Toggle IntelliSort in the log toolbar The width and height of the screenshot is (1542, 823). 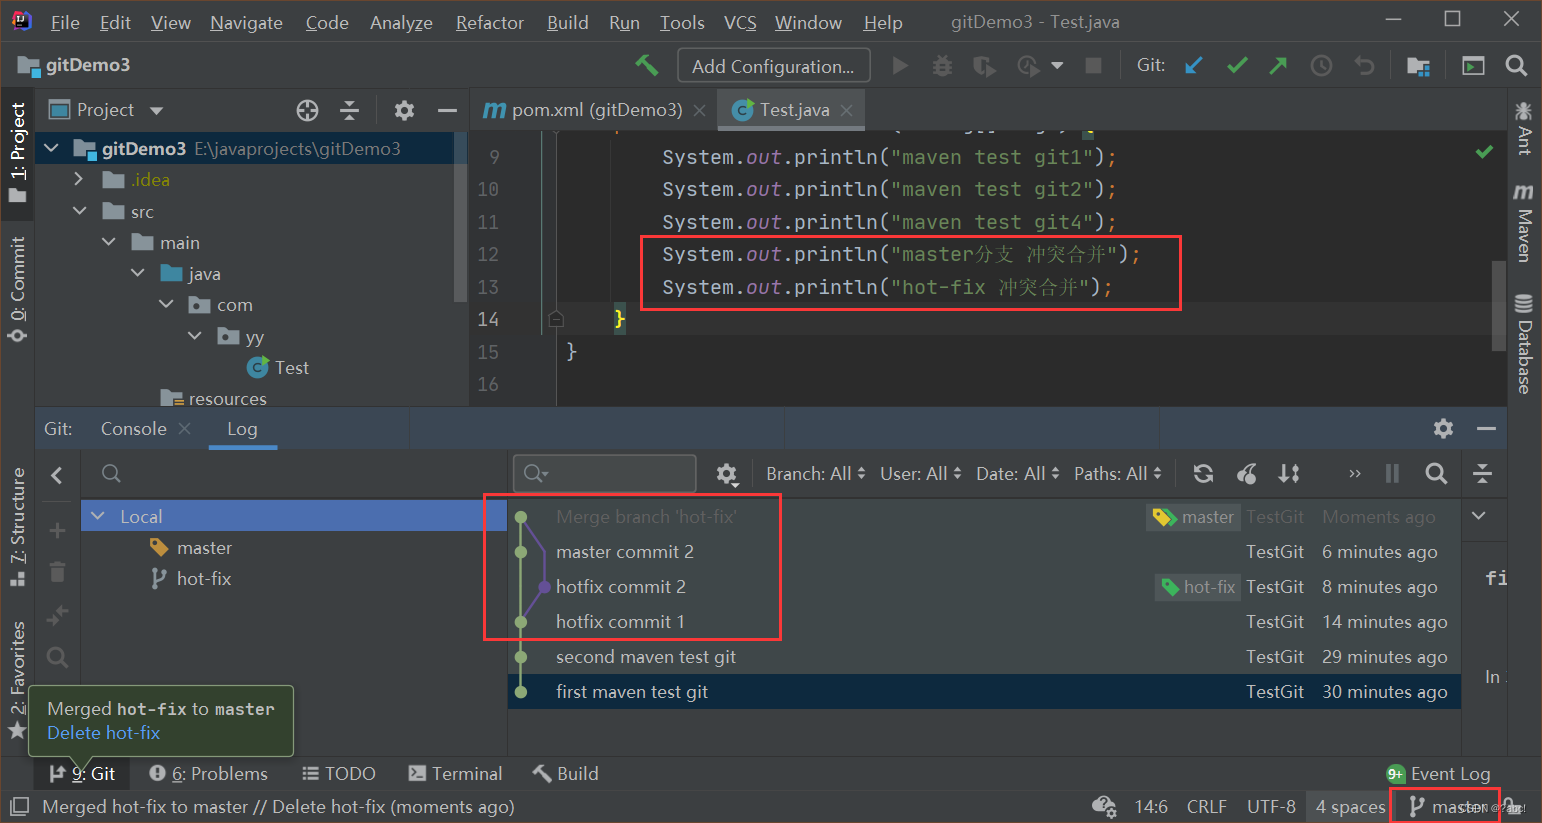coord(1289,473)
